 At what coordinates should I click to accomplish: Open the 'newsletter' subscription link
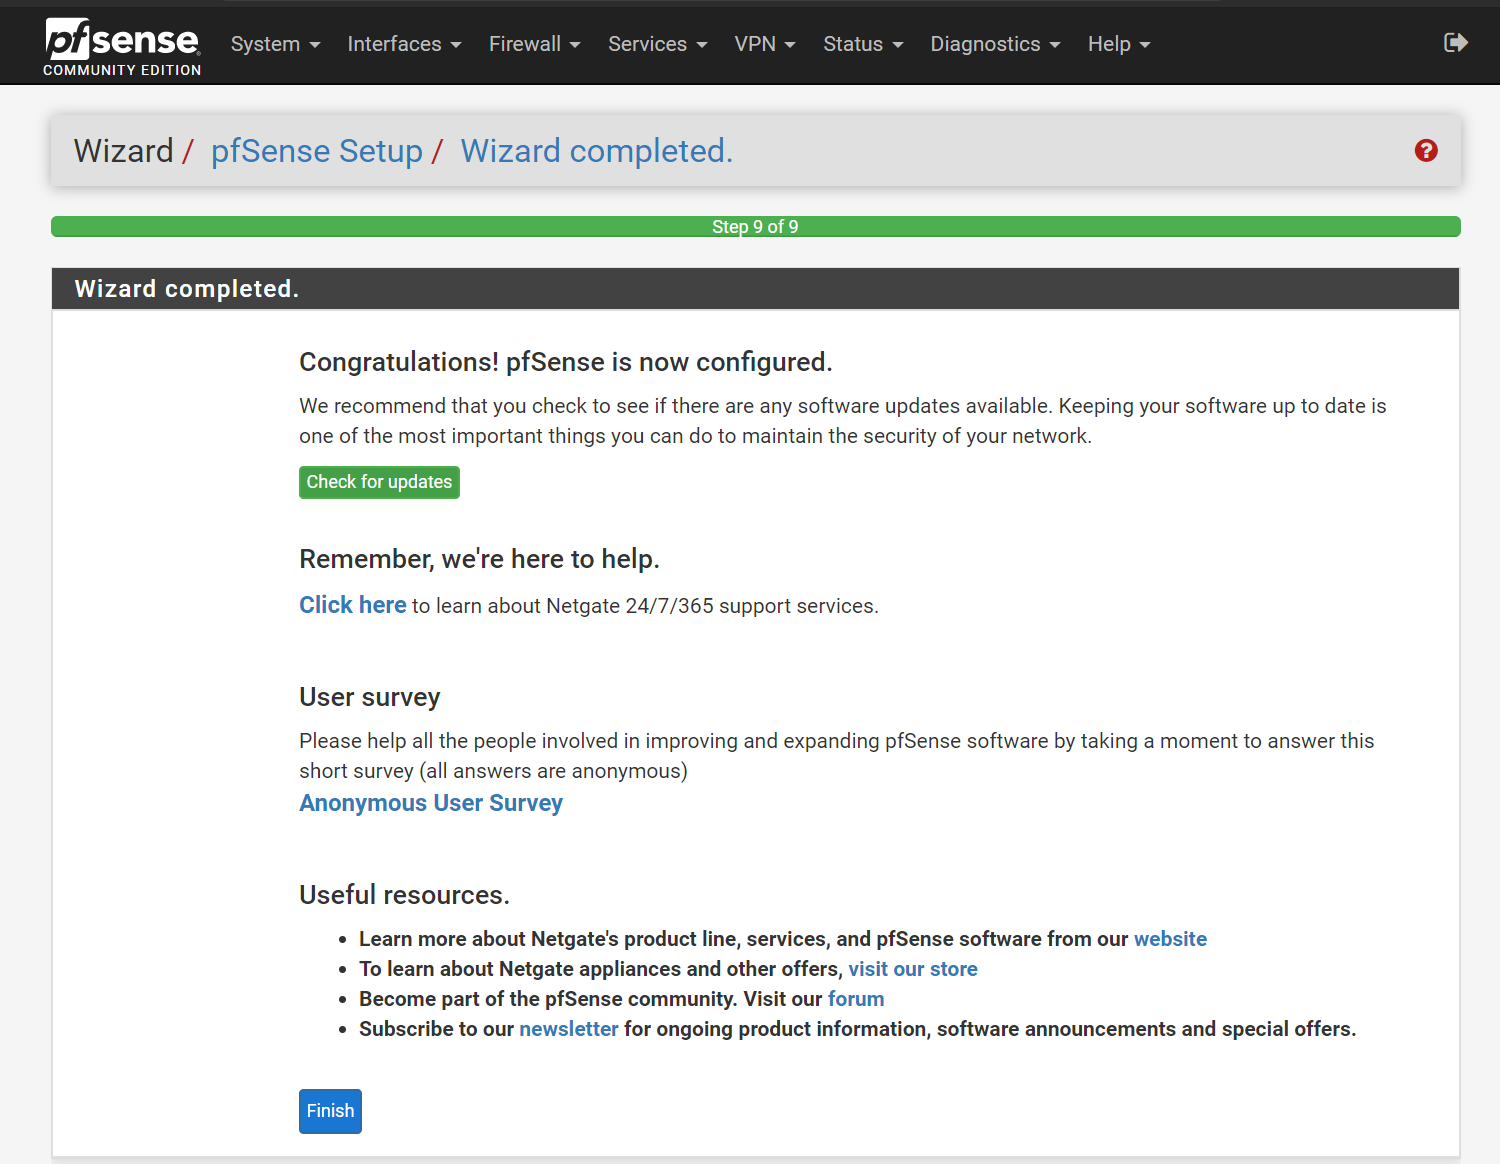tap(569, 1029)
